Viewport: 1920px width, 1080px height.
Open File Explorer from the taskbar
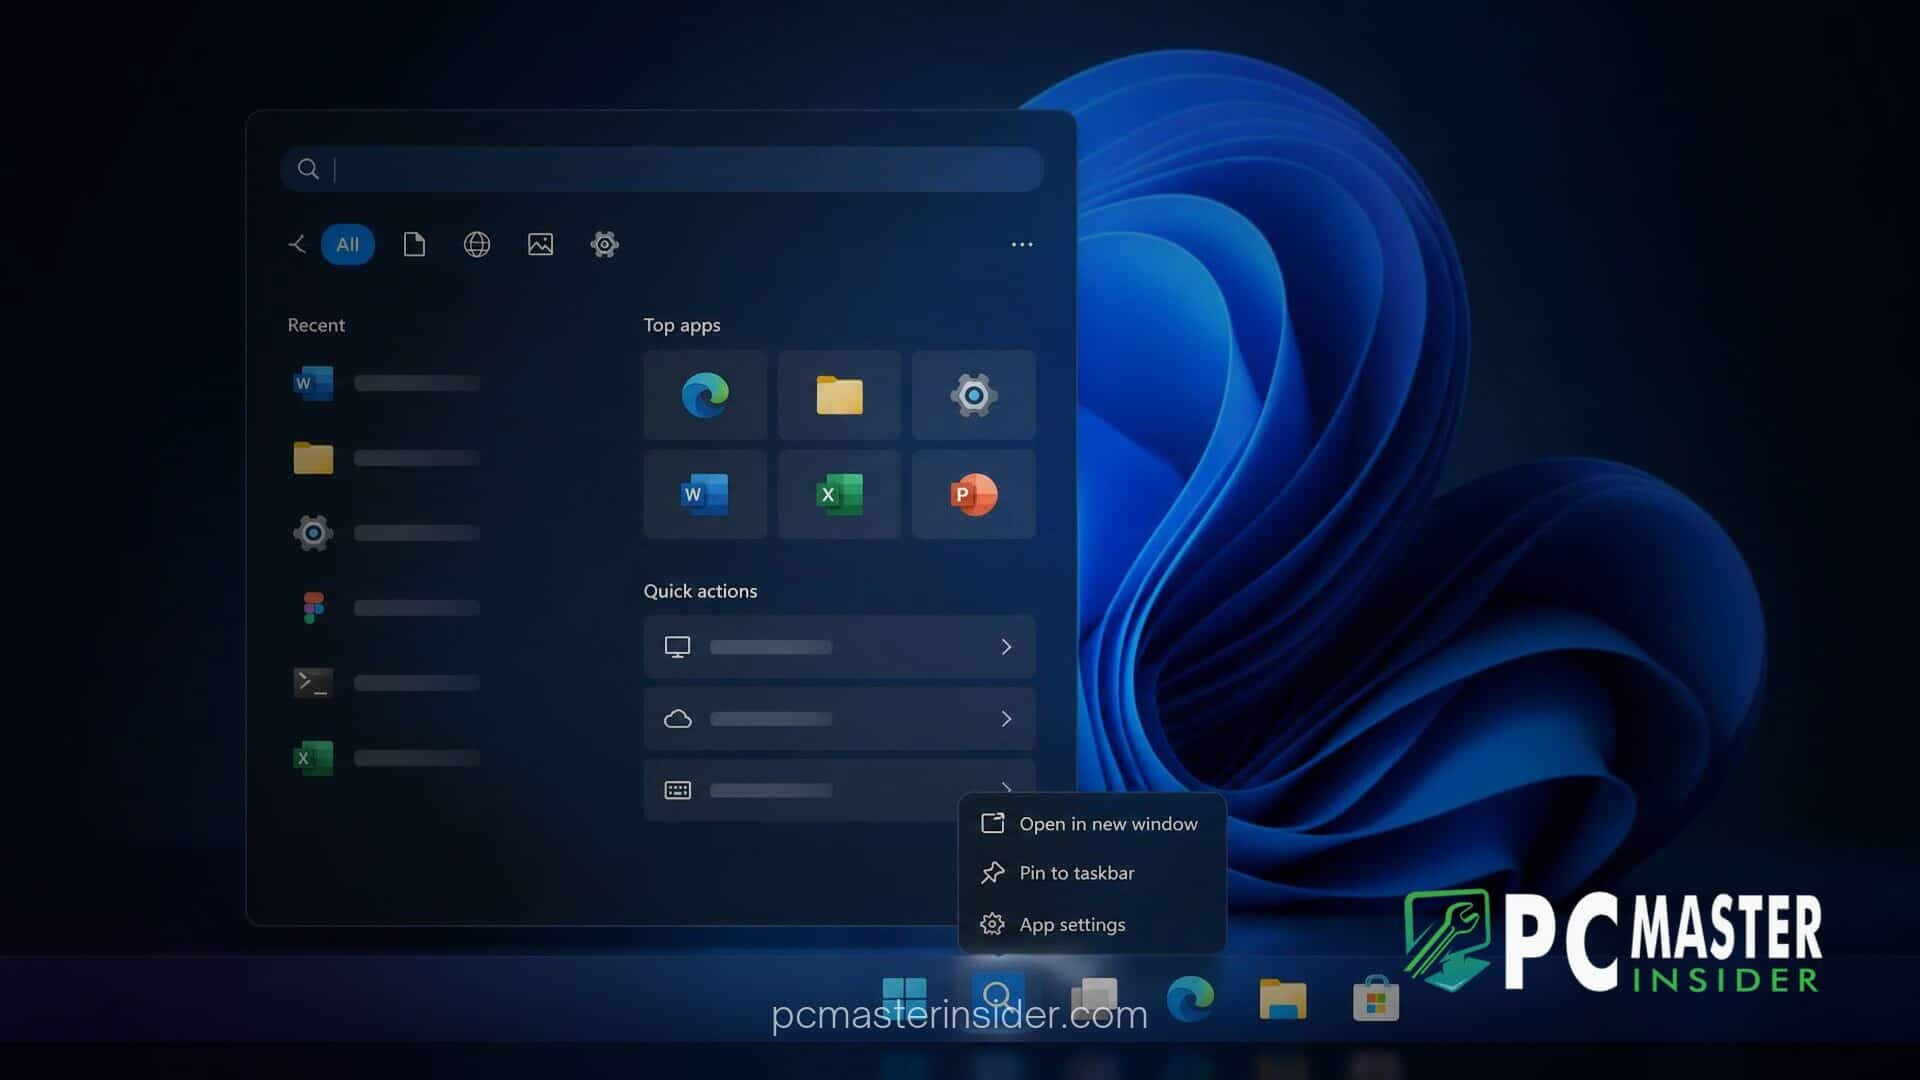pos(1283,998)
